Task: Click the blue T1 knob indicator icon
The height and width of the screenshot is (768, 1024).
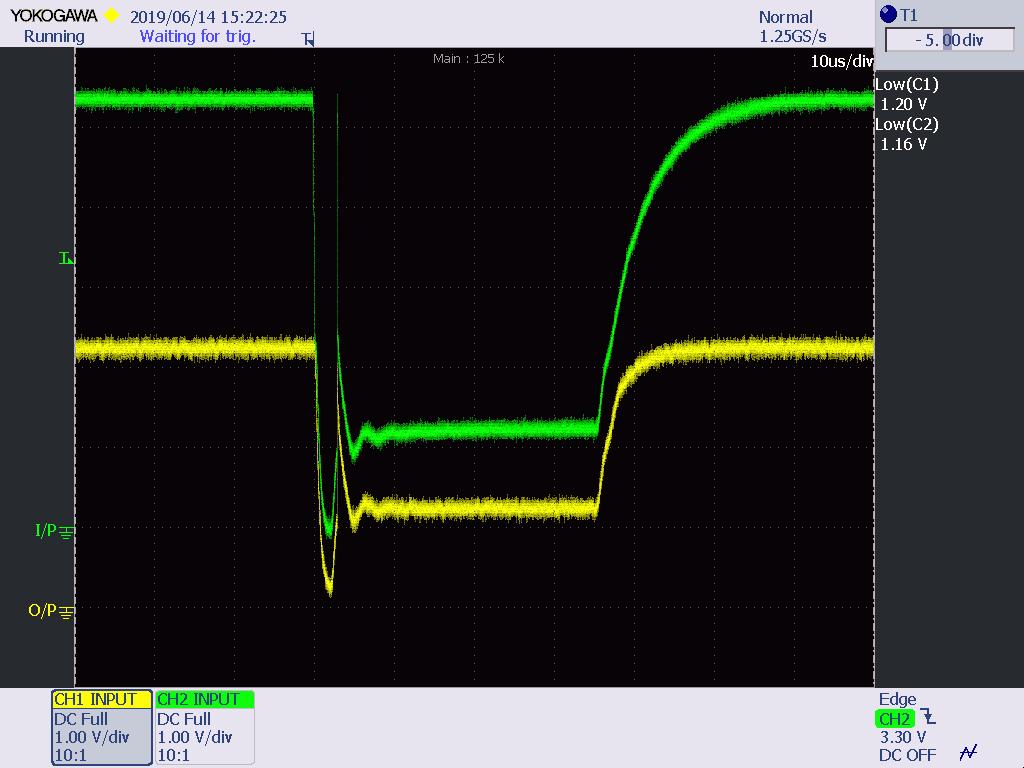Action: pos(888,14)
